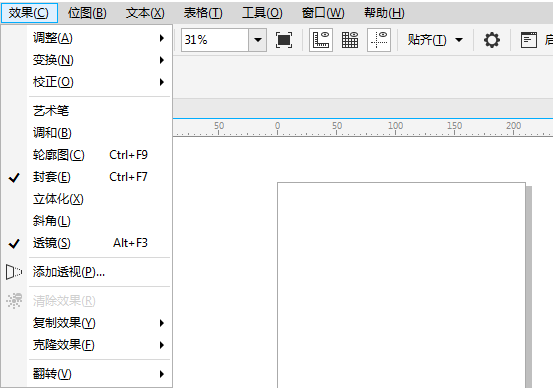Open the 窗口(W) menu

(x=323, y=13)
